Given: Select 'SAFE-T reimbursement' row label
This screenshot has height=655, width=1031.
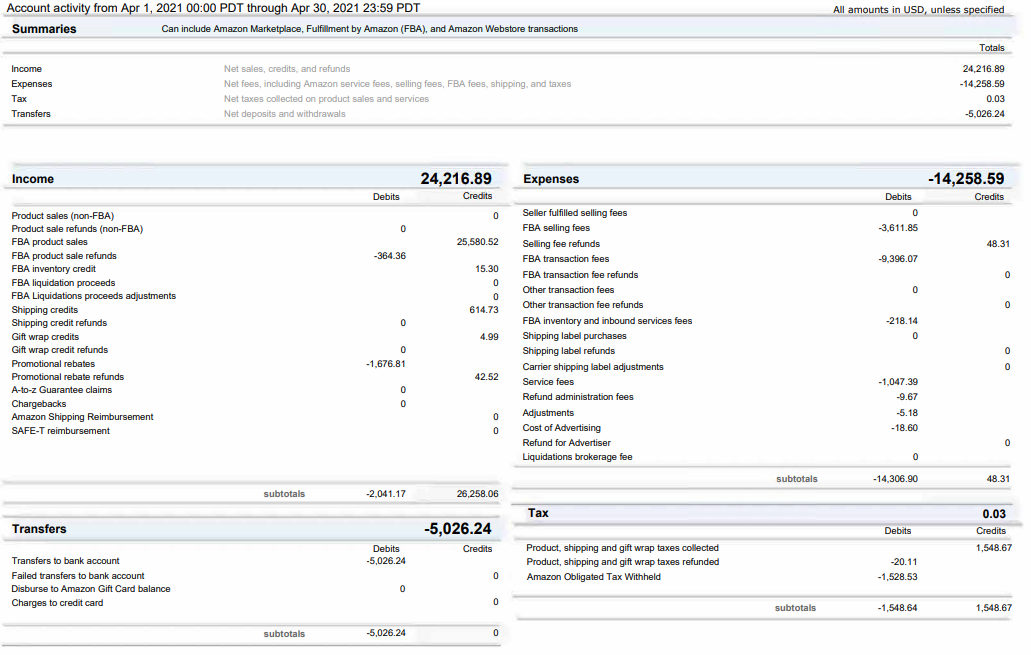Looking at the screenshot, I should point(60,431).
